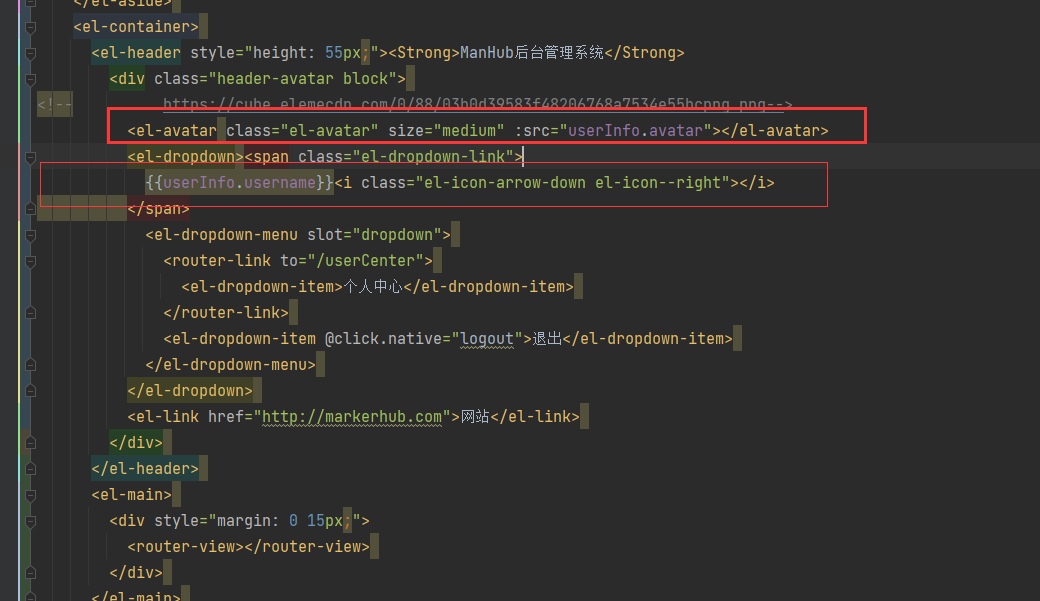Viewport: 1040px width, 601px height.
Task: Click the size="medium" attribute
Action: [x=446, y=131]
